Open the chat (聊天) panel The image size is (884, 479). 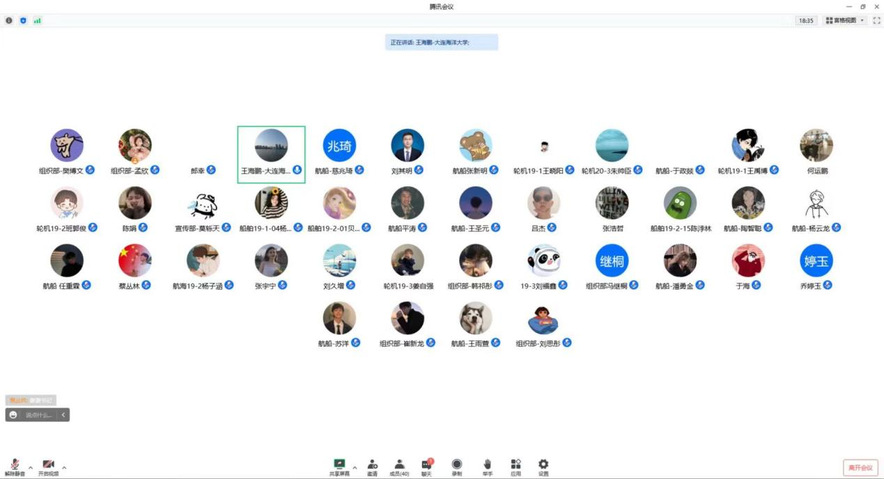click(427, 466)
